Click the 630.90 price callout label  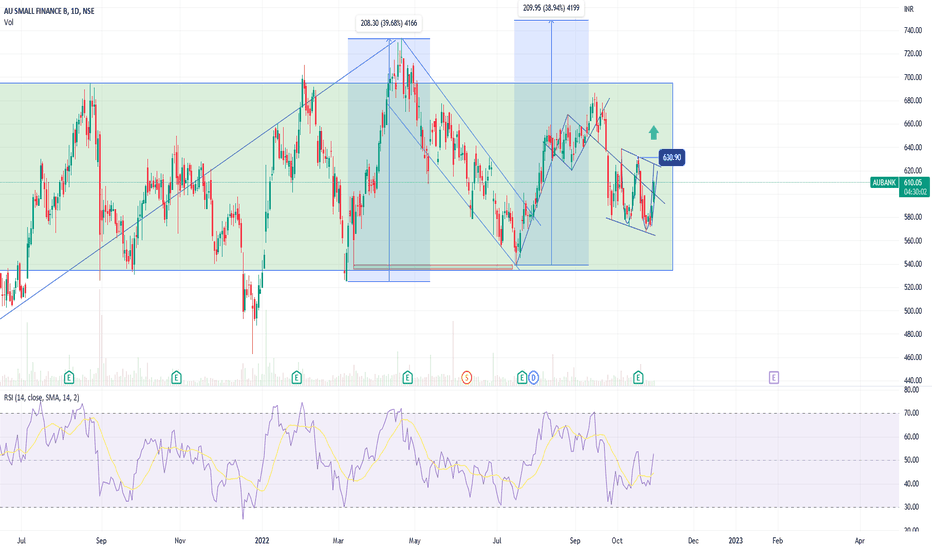(672, 158)
